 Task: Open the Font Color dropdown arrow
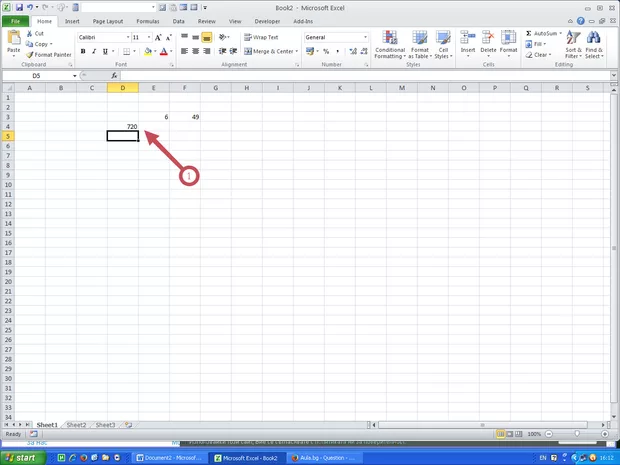point(171,51)
